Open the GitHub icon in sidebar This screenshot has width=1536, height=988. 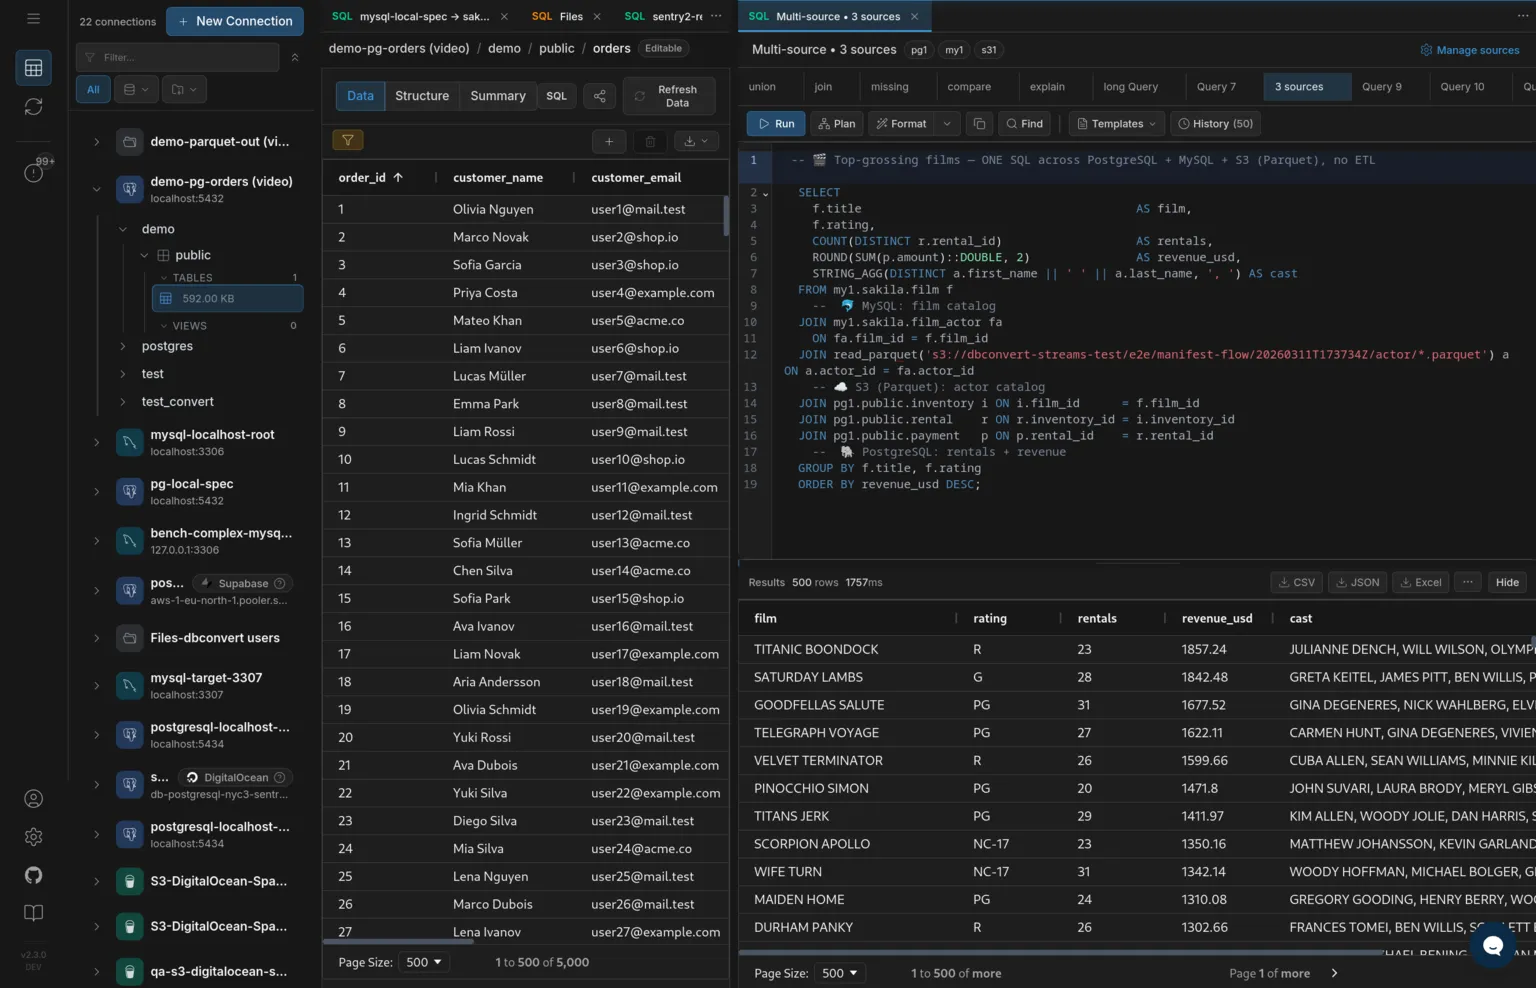33,875
